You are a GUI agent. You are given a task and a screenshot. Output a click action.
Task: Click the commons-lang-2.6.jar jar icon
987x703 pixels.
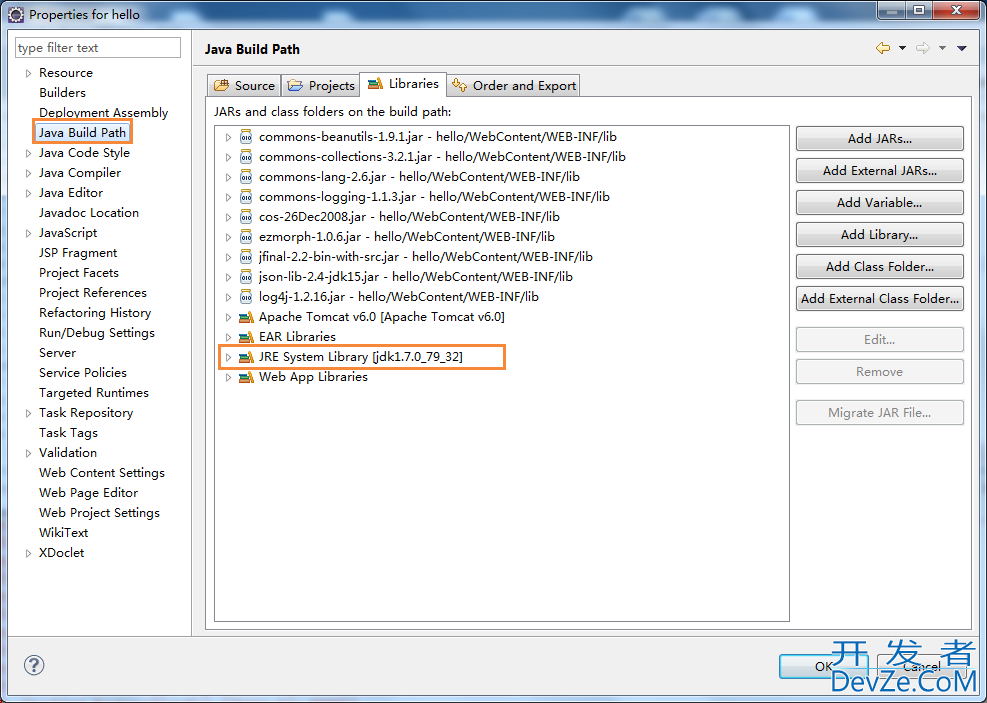(246, 177)
